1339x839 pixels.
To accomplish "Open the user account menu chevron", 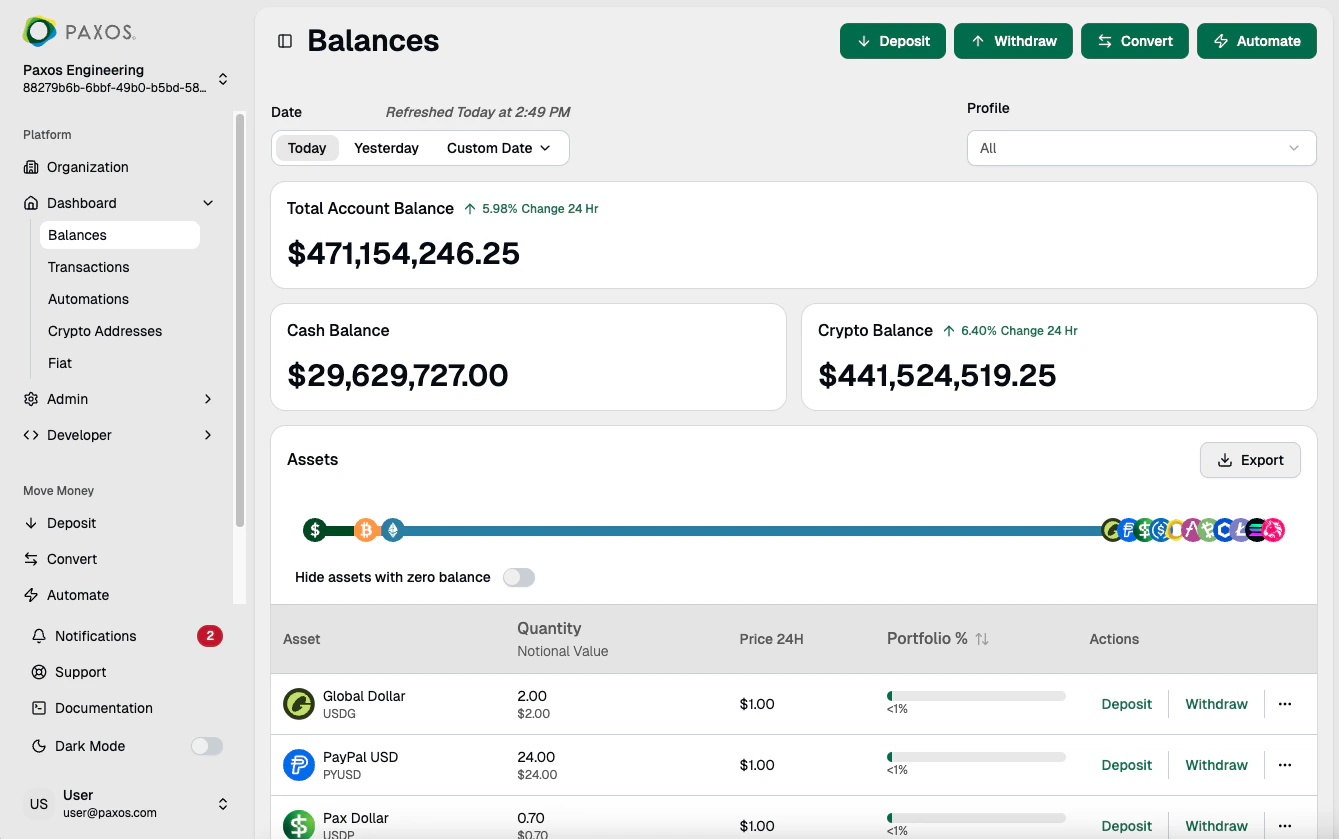I will click(x=222, y=804).
